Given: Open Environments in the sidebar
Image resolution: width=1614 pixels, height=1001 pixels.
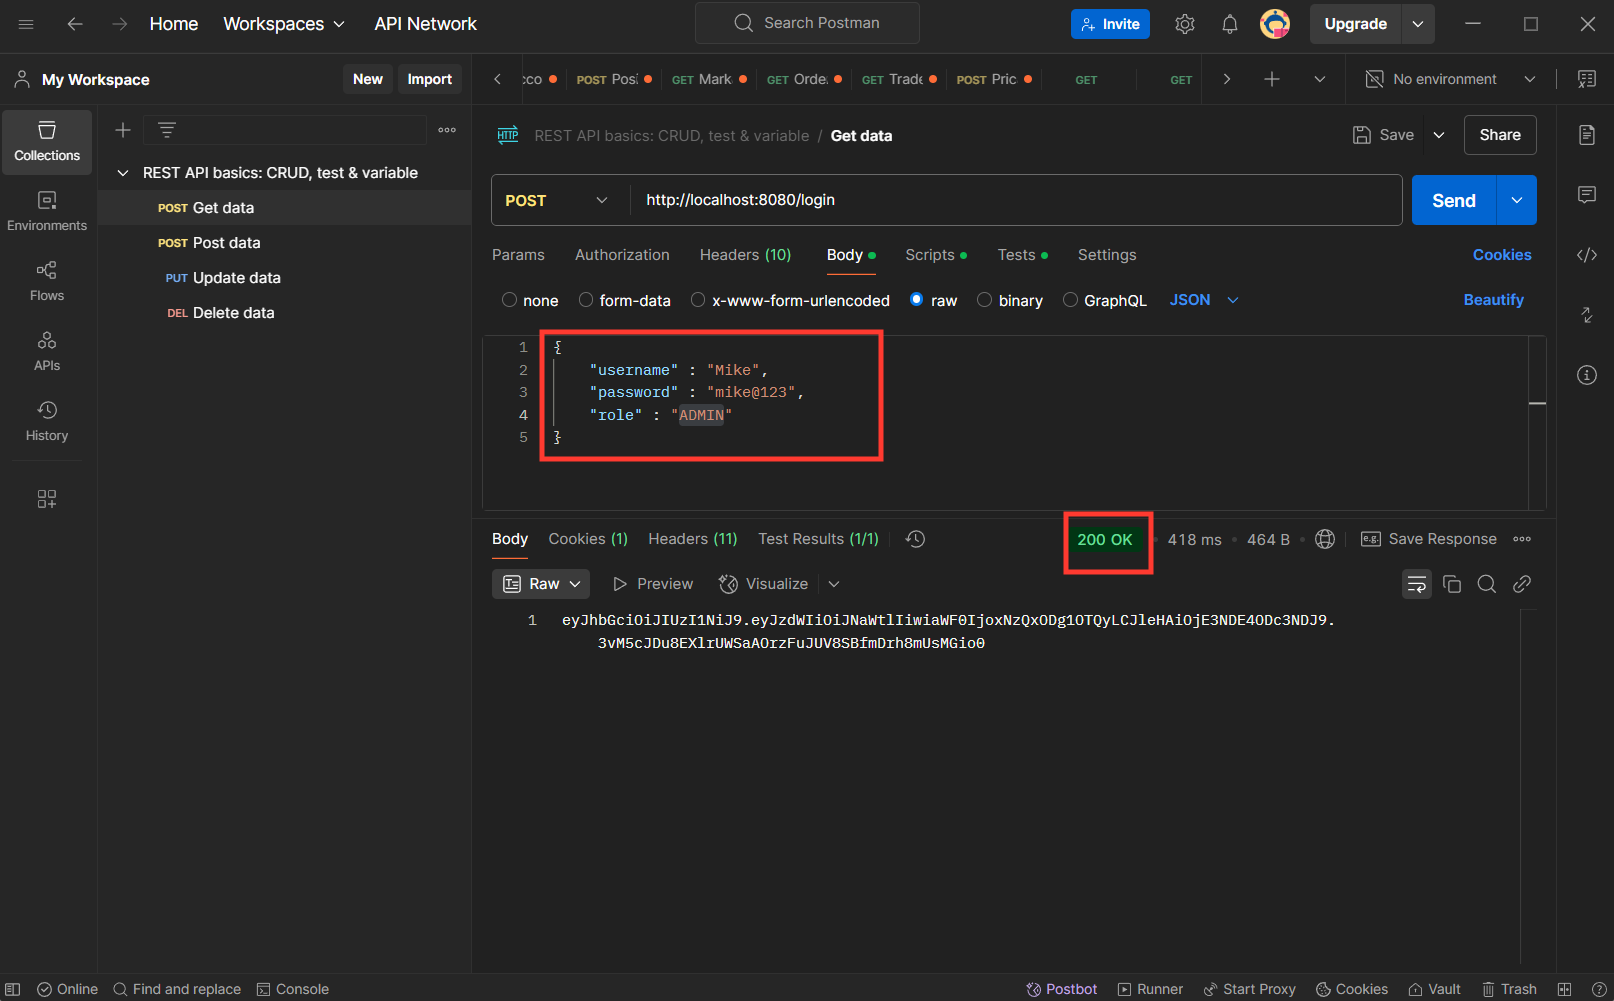Looking at the screenshot, I should (x=47, y=212).
